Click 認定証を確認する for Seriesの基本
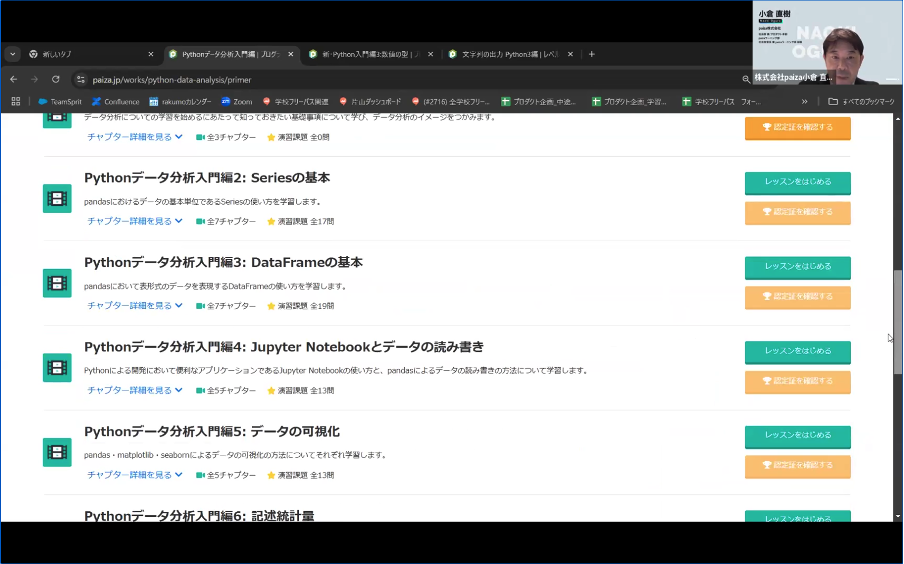The width and height of the screenshot is (904, 564). pyautogui.click(x=797, y=212)
